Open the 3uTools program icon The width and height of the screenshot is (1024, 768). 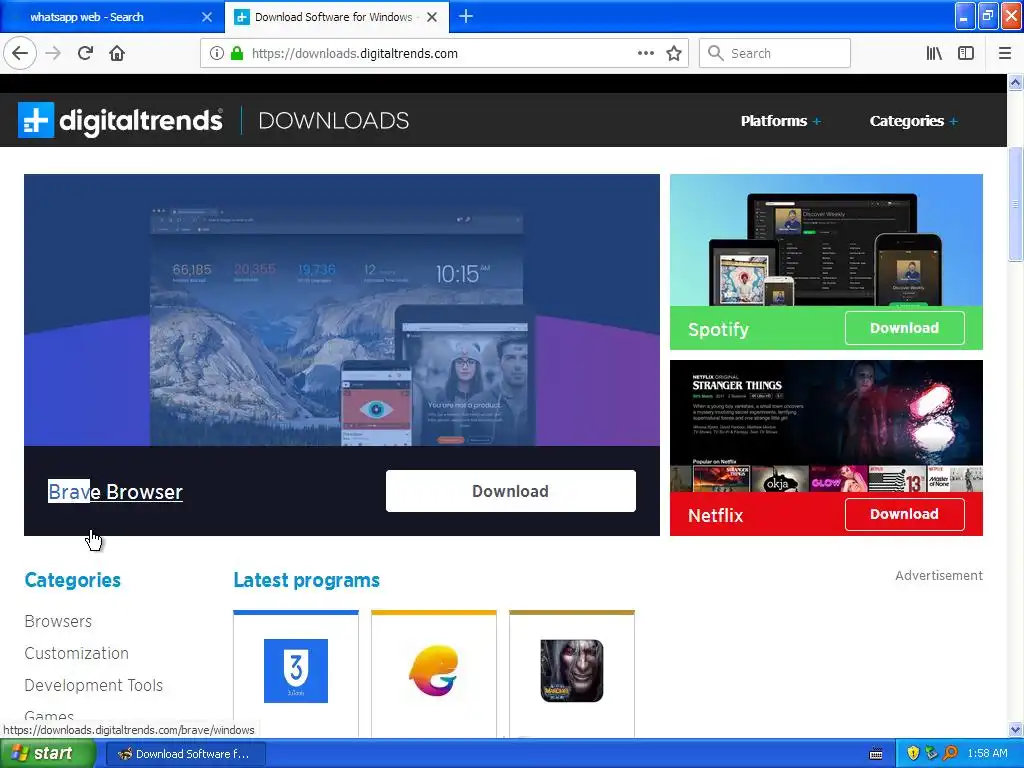296,671
